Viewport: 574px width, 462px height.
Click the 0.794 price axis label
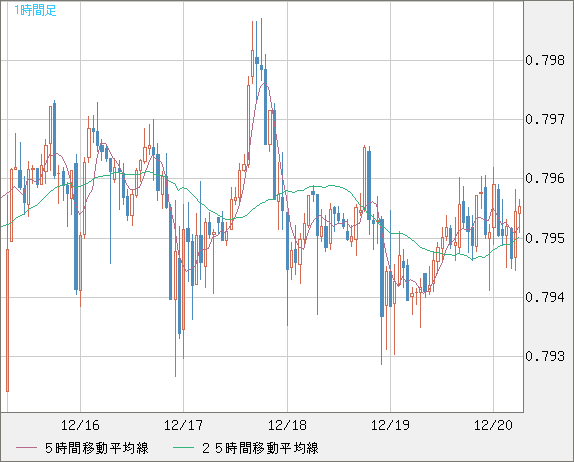pyautogui.click(x=545, y=297)
